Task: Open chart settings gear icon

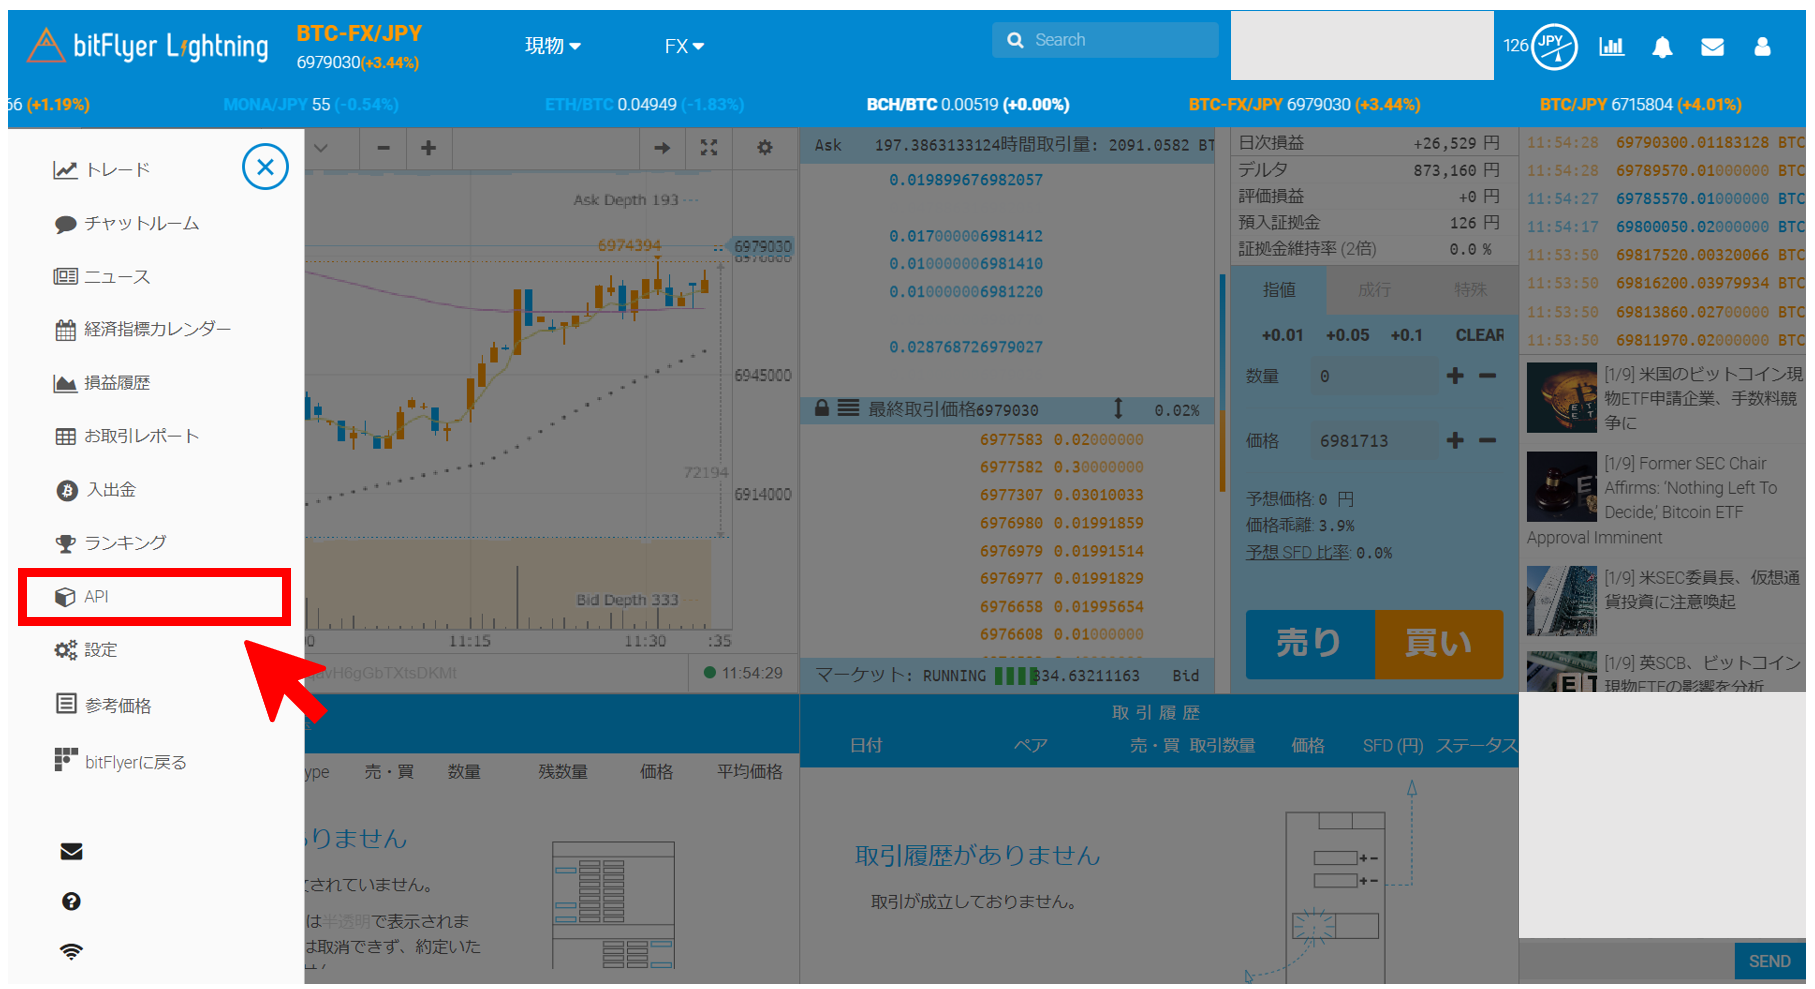Action: click(x=765, y=148)
